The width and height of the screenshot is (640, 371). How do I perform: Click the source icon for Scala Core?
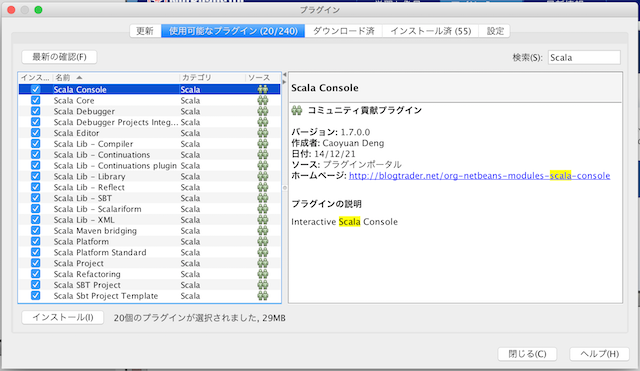[263, 100]
